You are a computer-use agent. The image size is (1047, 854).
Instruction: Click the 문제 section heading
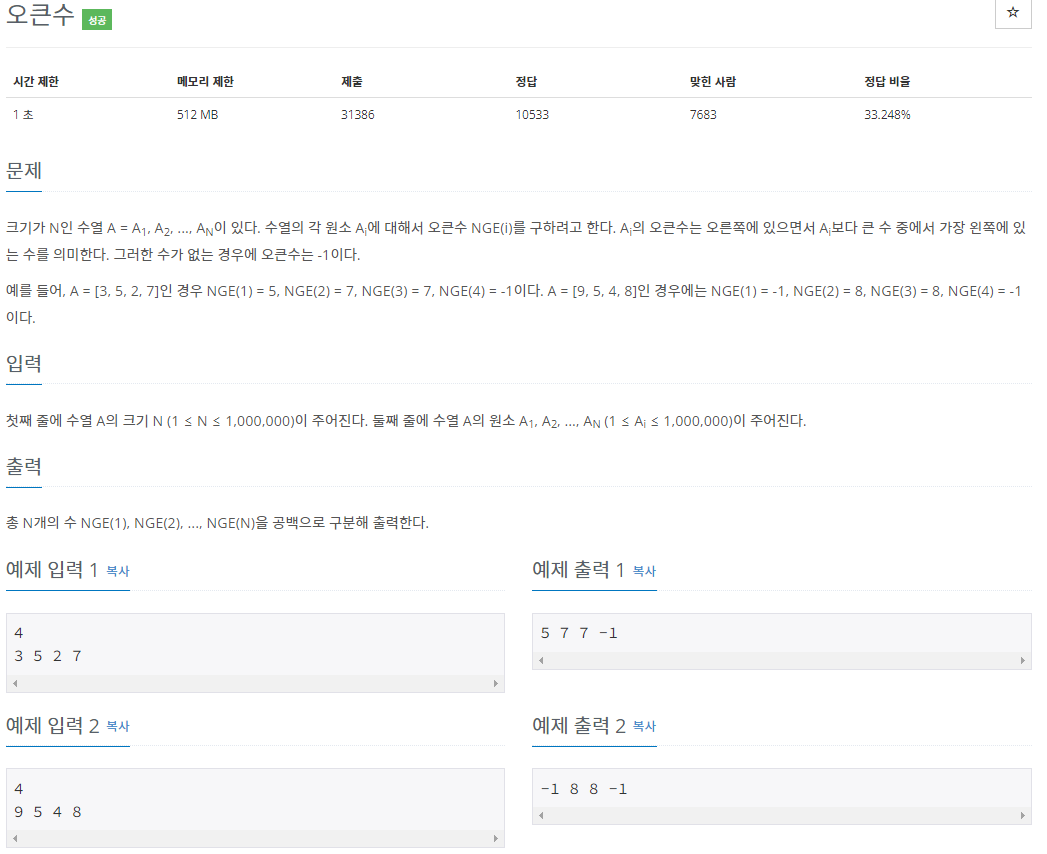point(24,171)
